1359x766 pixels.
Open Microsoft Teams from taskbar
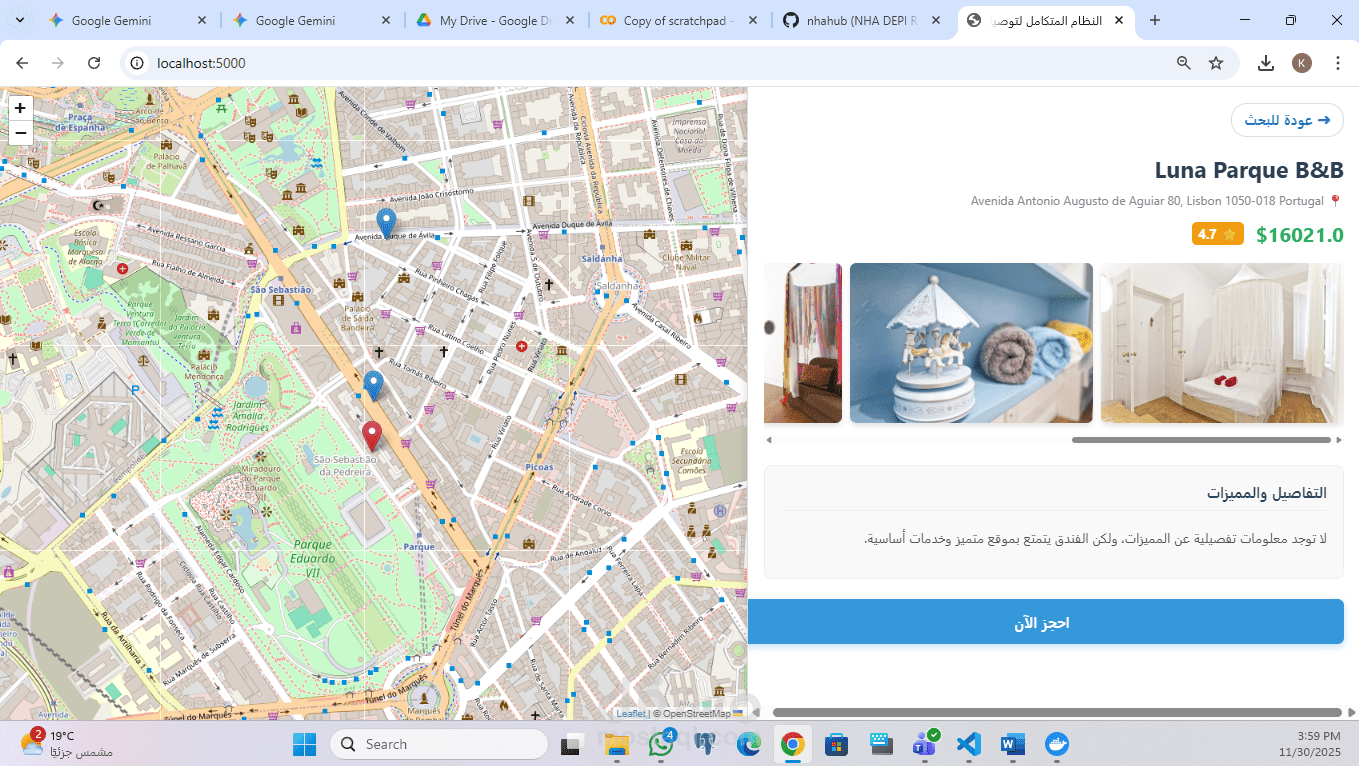tap(924, 744)
